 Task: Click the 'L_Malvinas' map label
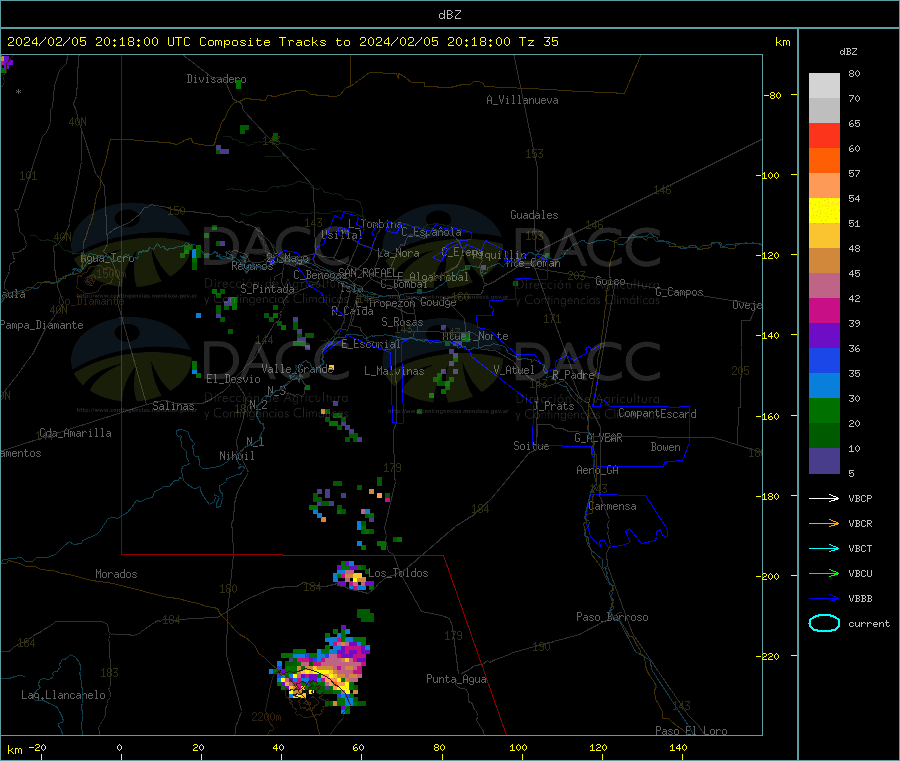(394, 371)
